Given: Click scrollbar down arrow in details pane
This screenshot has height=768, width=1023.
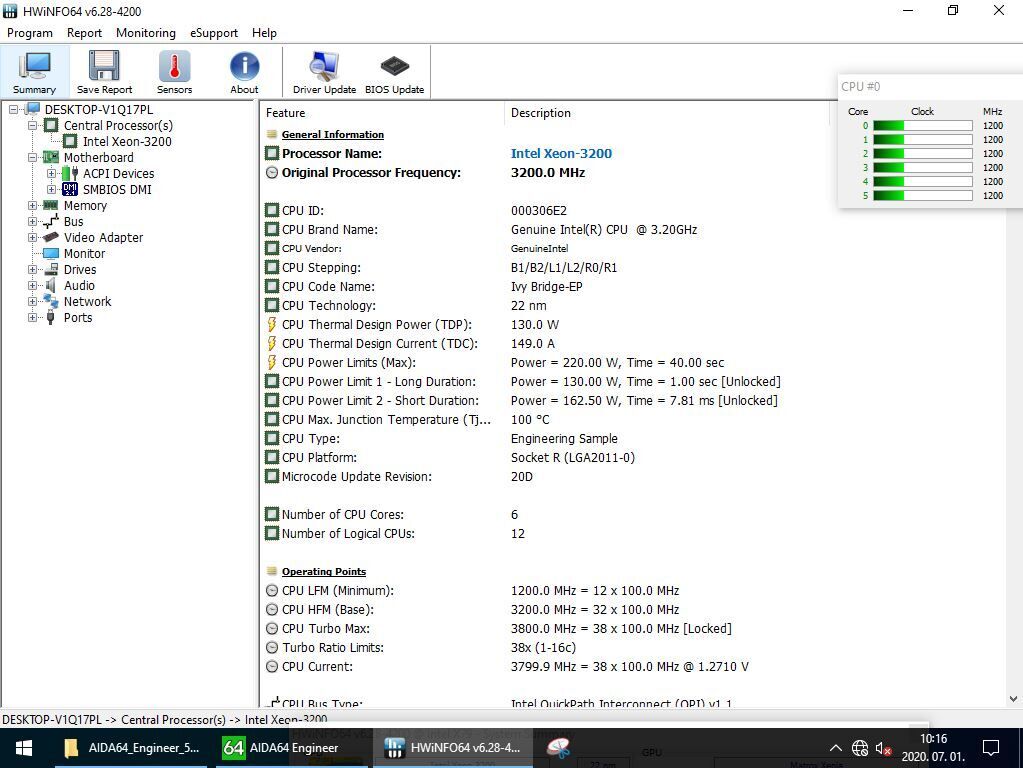Looking at the screenshot, I should [1013, 698].
